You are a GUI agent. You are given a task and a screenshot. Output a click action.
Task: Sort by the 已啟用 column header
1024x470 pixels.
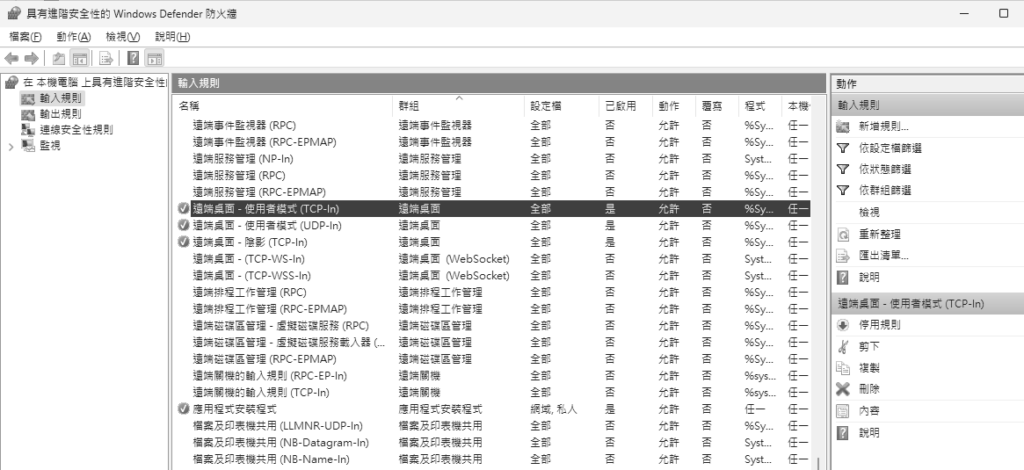pyautogui.click(x=626, y=106)
